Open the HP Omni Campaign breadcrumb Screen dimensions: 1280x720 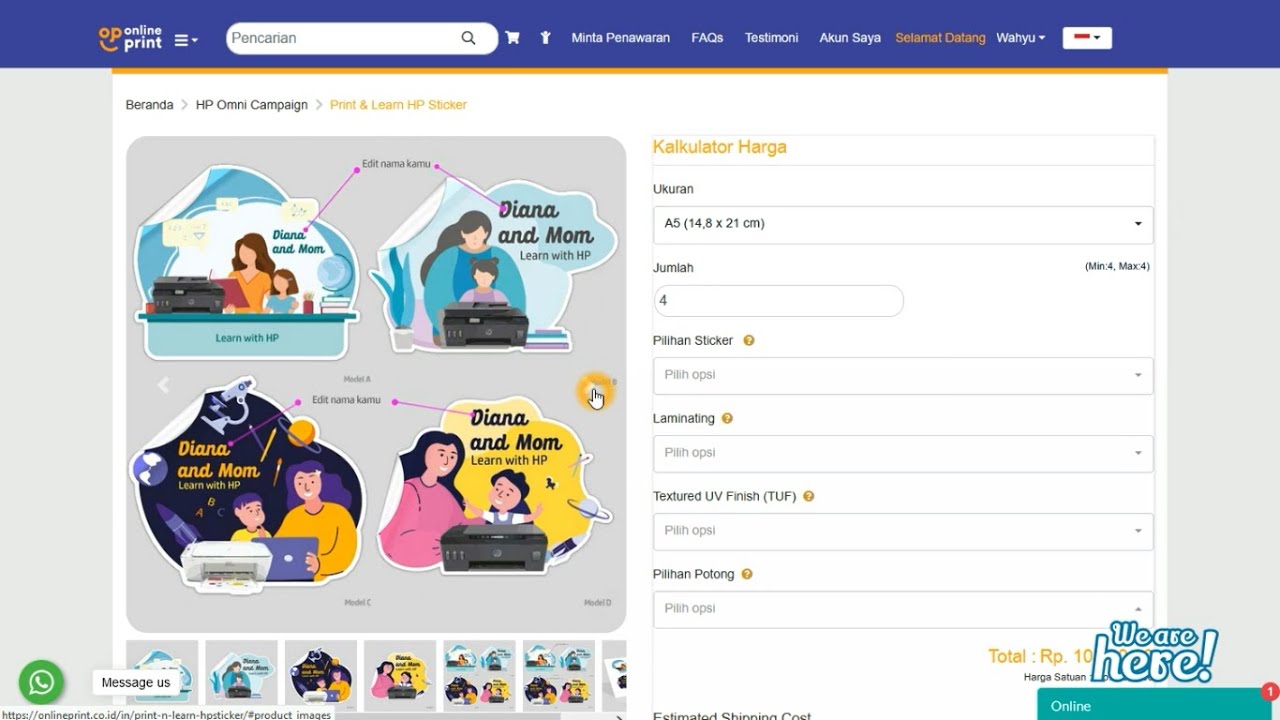[252, 105]
